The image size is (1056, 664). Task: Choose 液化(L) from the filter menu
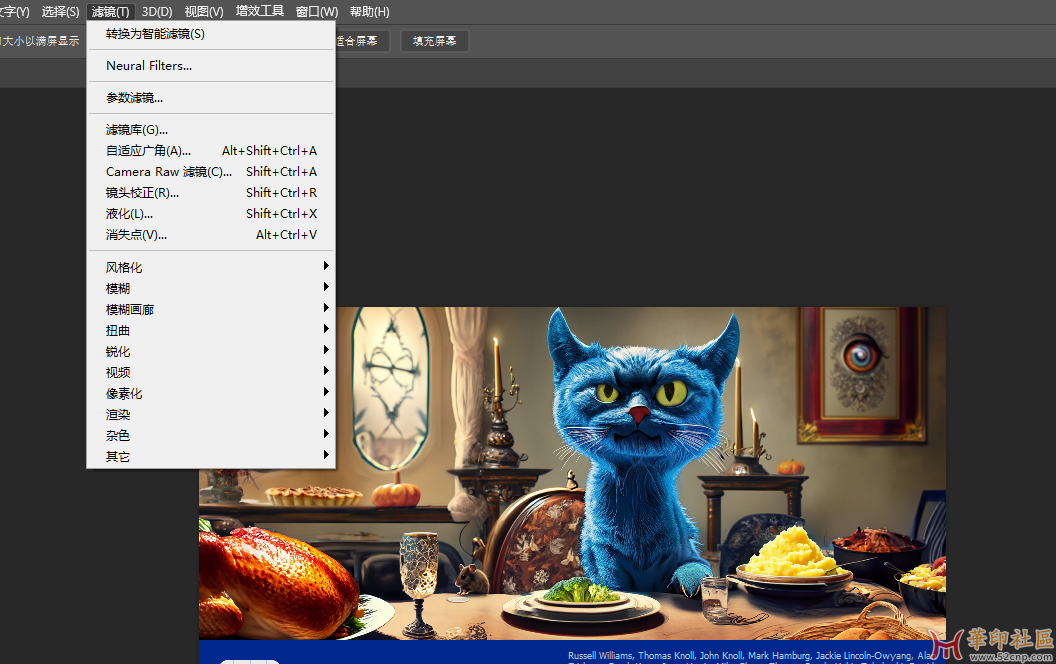click(130, 214)
